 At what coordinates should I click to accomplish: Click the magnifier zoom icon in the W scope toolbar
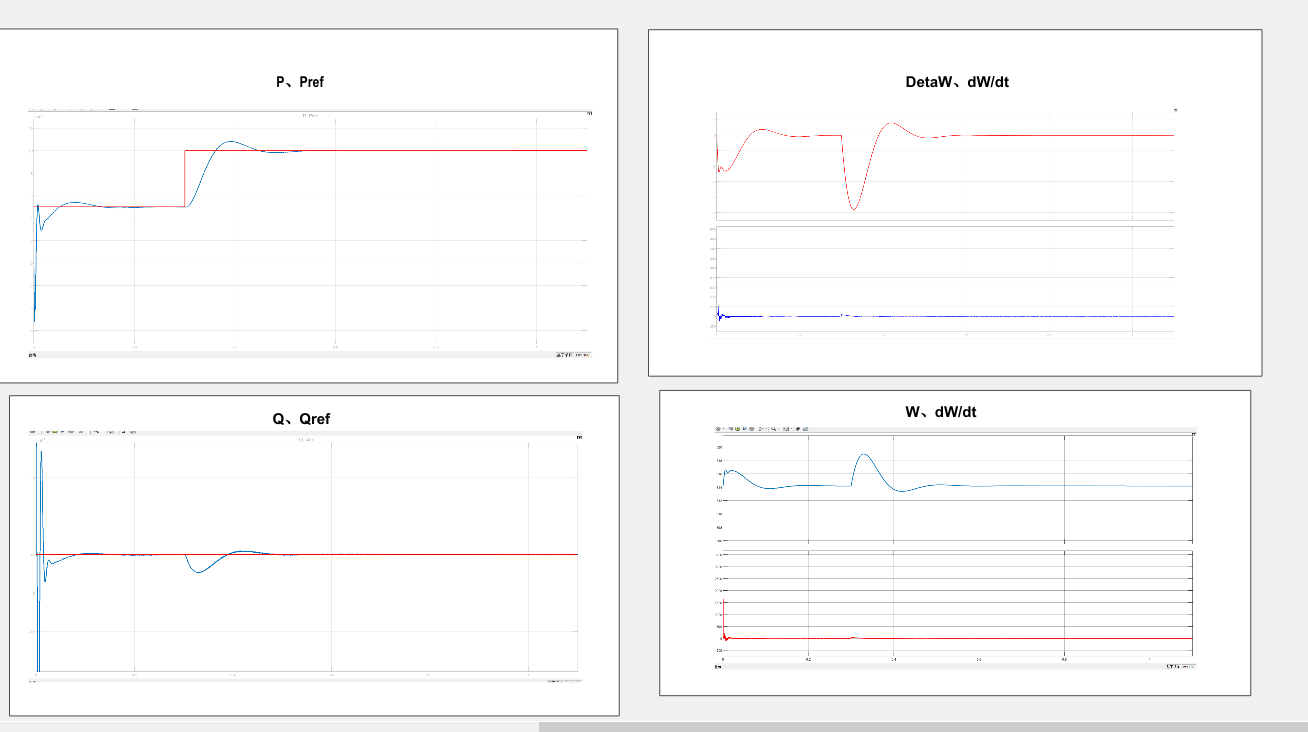click(773, 429)
